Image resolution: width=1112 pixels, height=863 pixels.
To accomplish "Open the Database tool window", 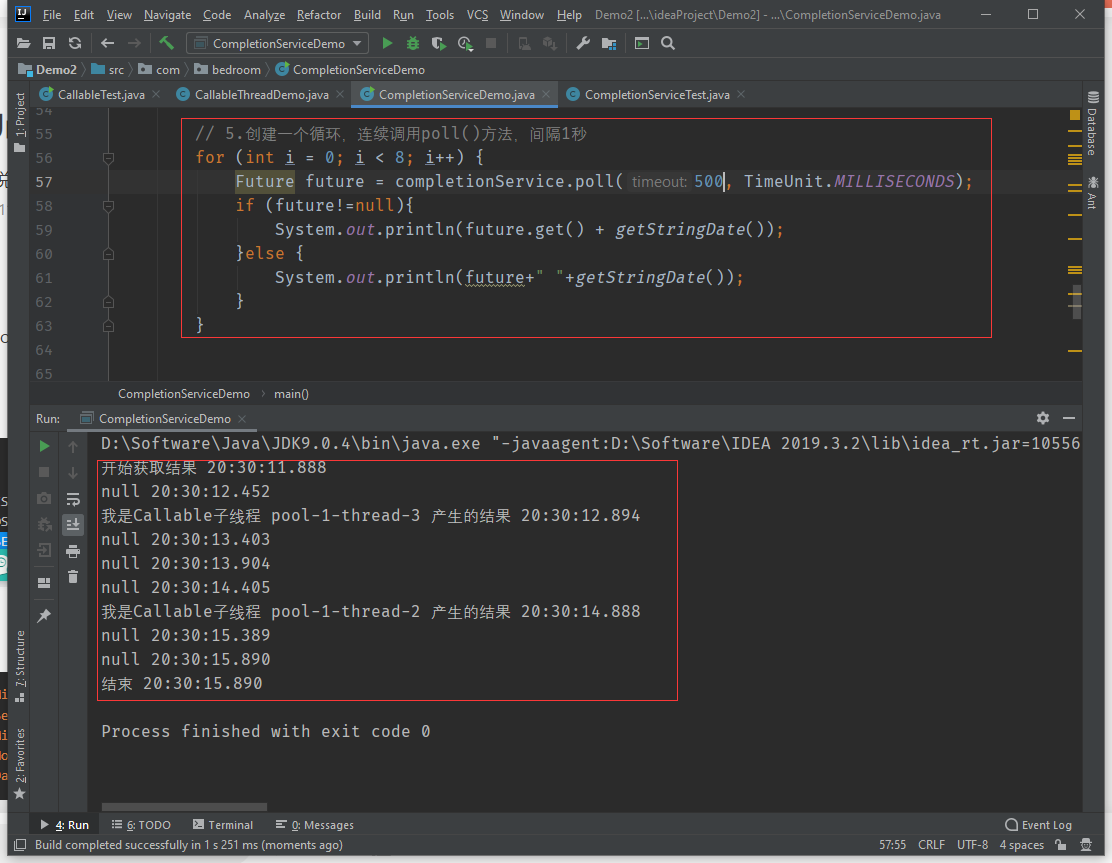I will [x=1092, y=124].
